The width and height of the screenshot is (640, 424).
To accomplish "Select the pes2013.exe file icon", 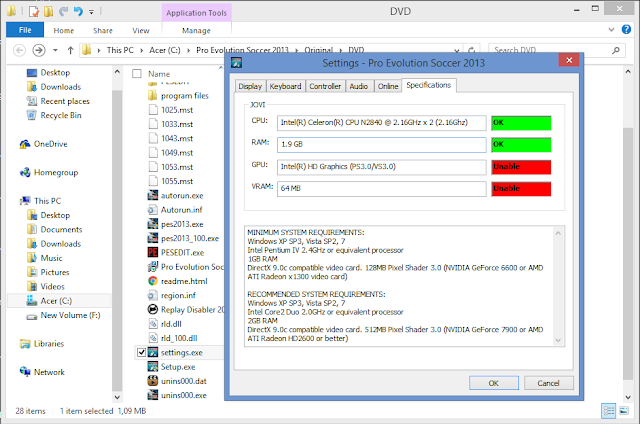I will click(x=153, y=224).
